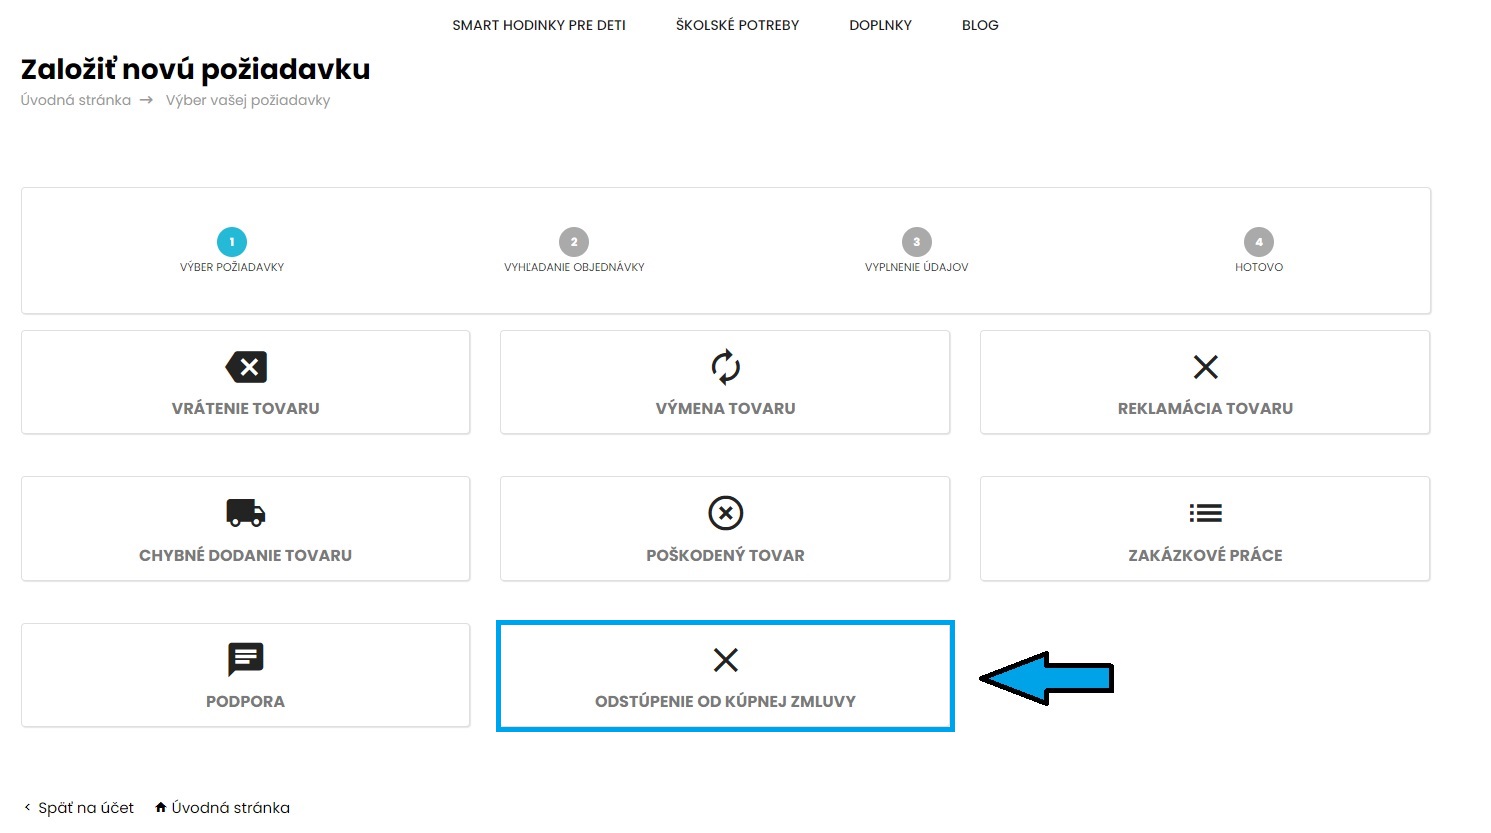This screenshot has height=833, width=1491.
Task: Open Smart hodinky pre deti menu
Action: click(x=539, y=25)
